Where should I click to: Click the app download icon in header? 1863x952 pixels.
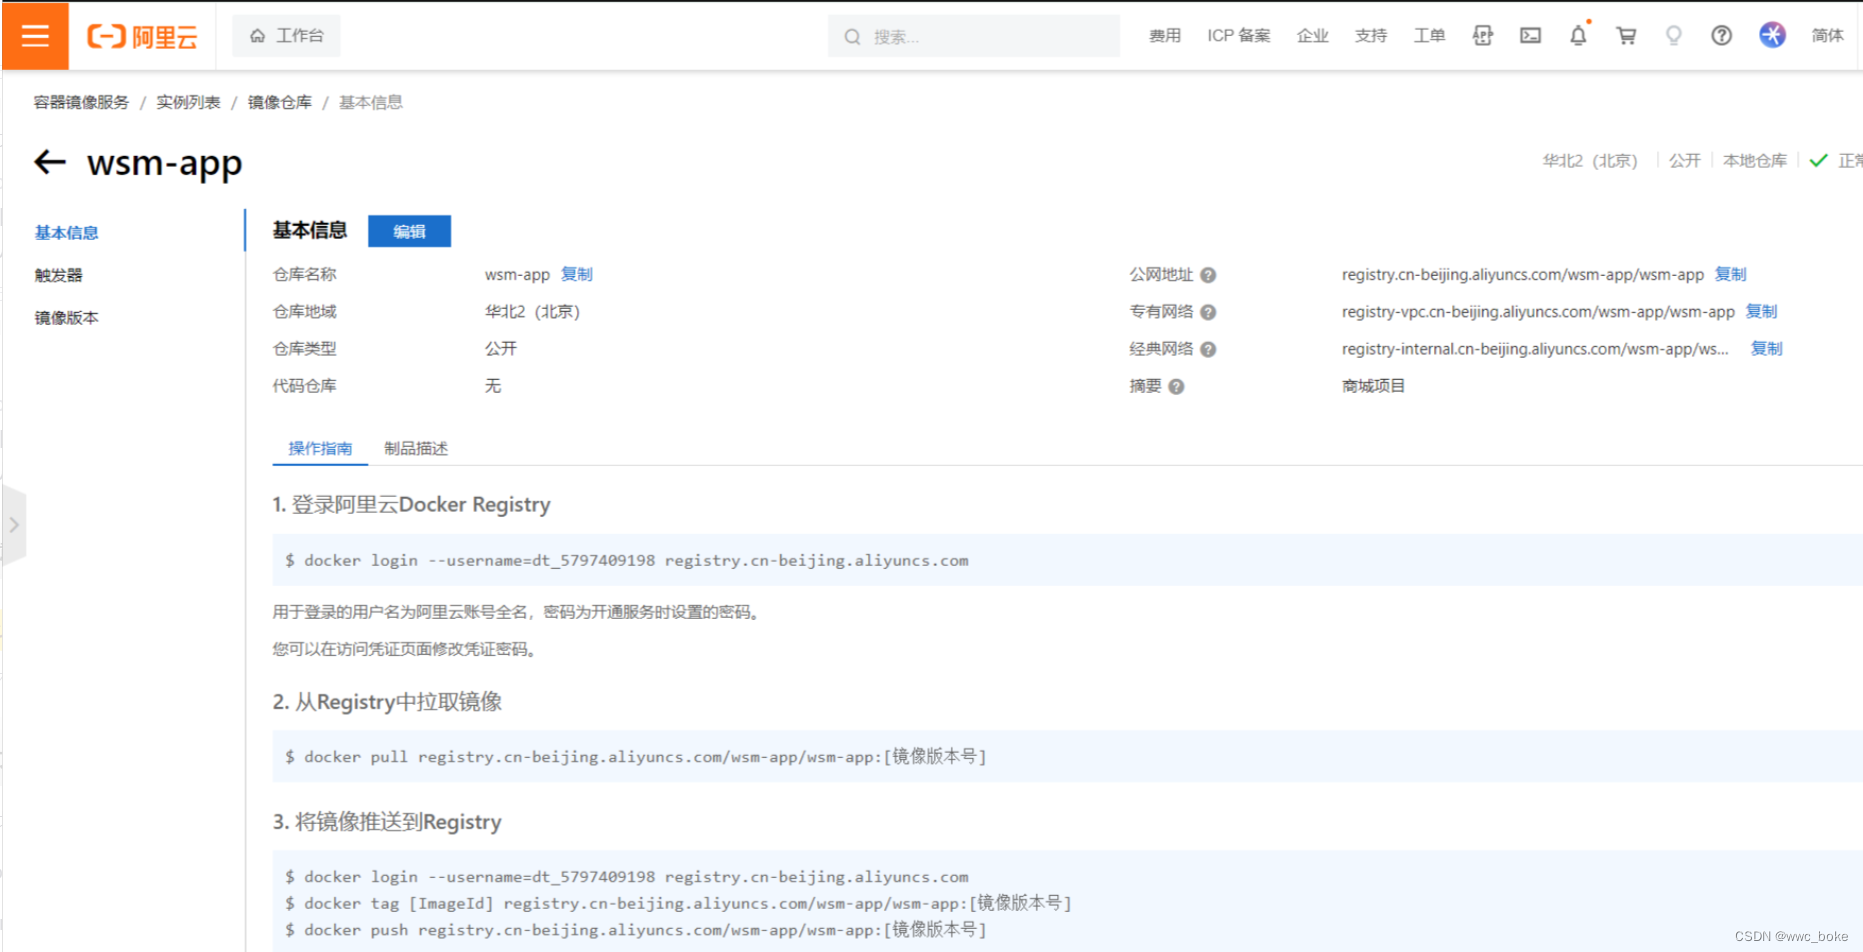[1482, 36]
